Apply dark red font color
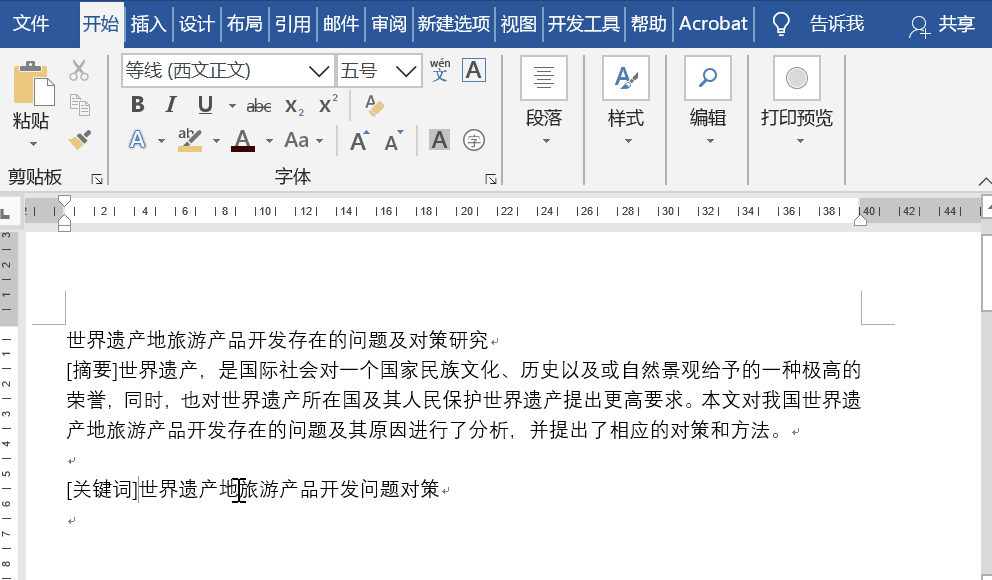The width and height of the screenshot is (992, 580). (x=243, y=140)
